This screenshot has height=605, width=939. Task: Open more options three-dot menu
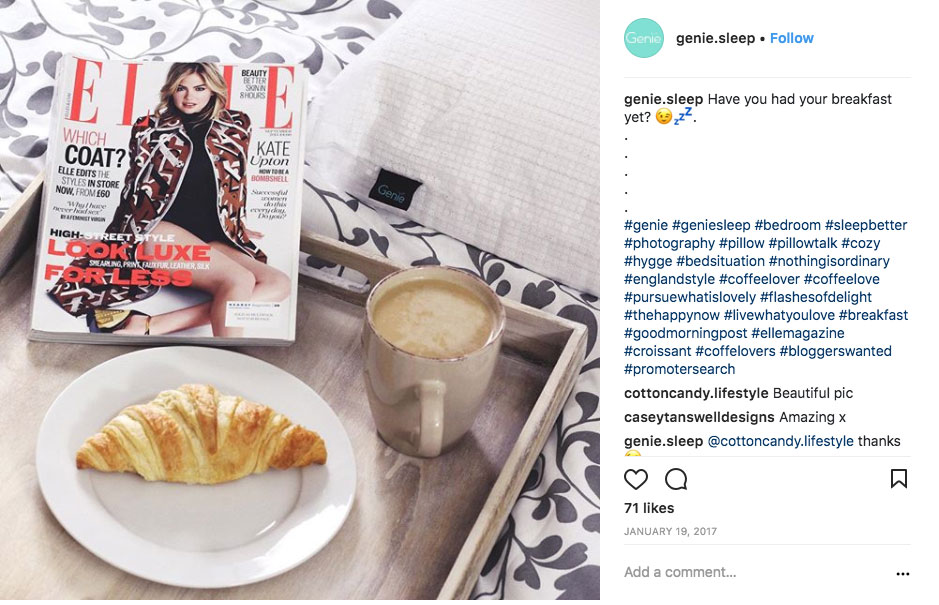click(x=902, y=574)
